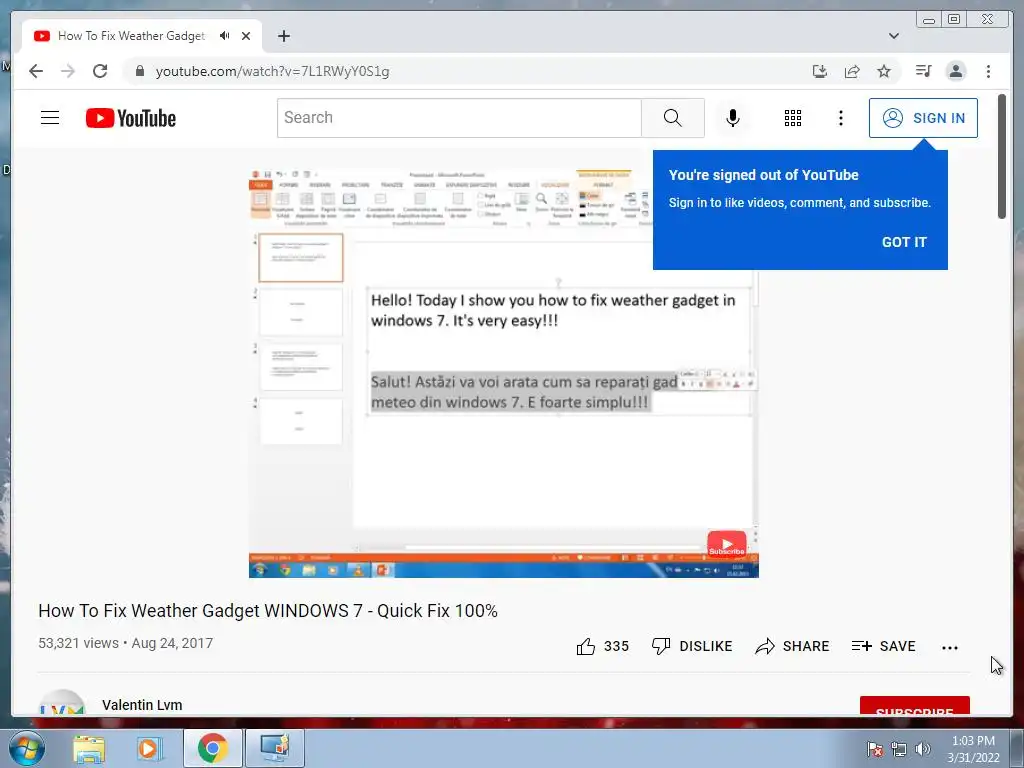Select the How To Fix Weather Gadget tab
Image resolution: width=1024 pixels, height=768 pixels.
pos(142,36)
